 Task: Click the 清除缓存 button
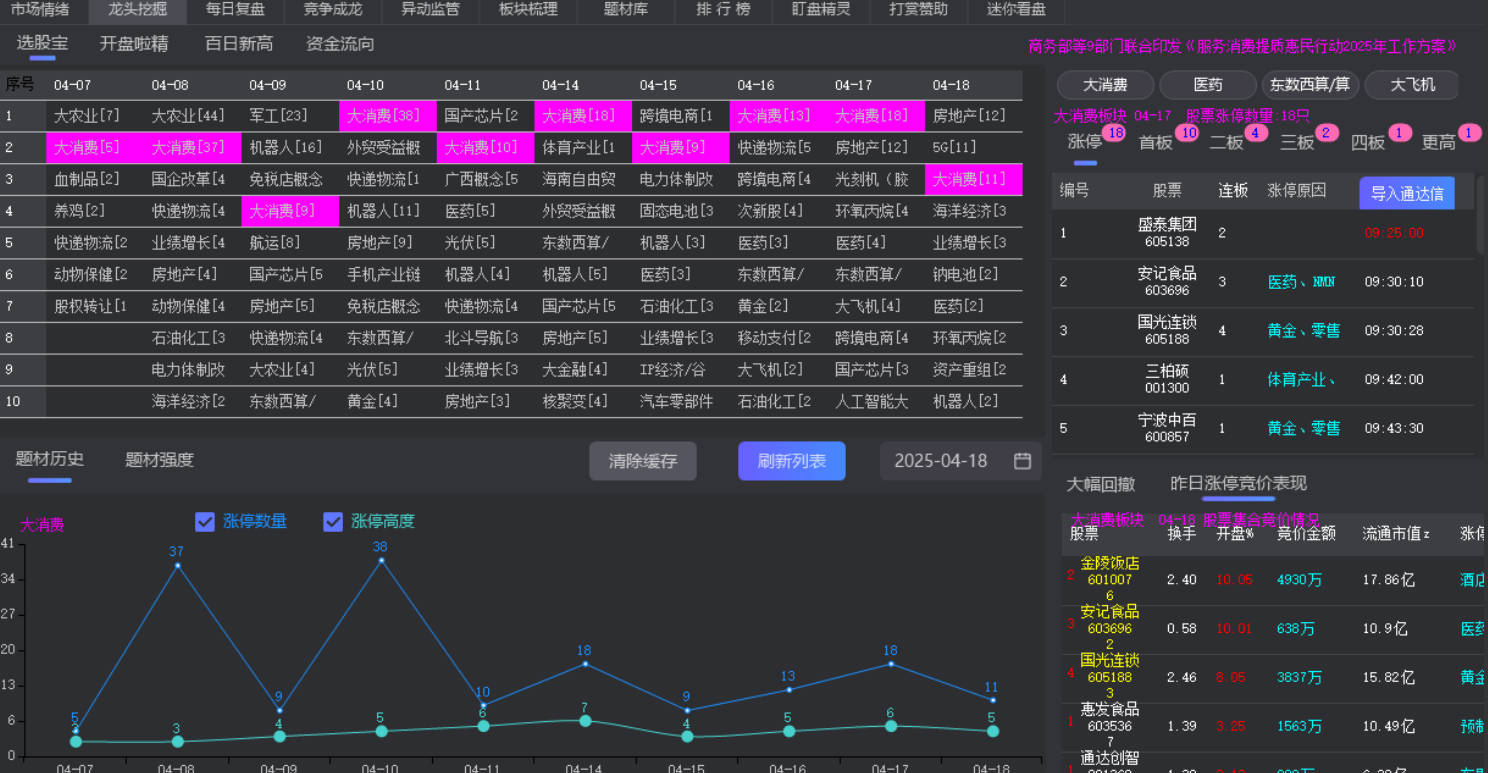643,461
